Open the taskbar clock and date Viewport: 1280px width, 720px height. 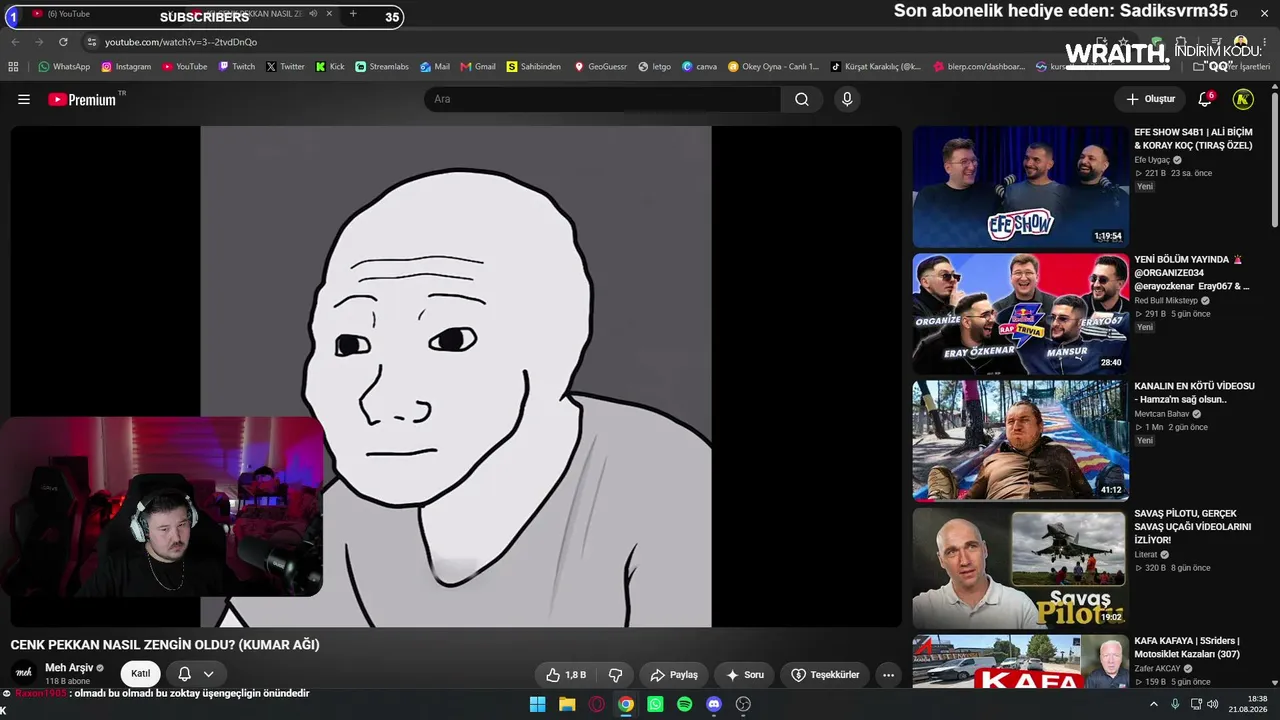[1248, 704]
